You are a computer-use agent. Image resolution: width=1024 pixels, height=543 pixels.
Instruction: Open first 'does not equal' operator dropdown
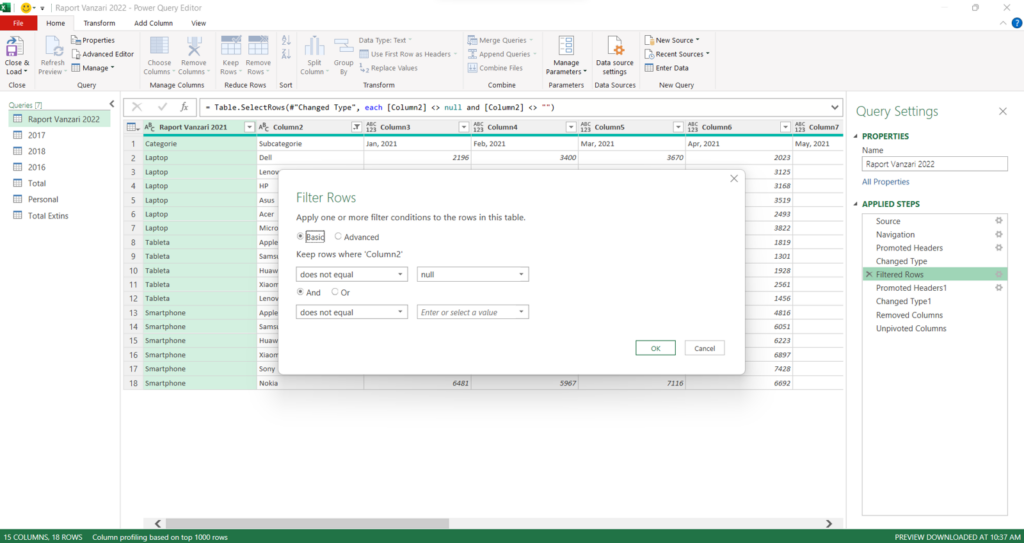click(352, 274)
